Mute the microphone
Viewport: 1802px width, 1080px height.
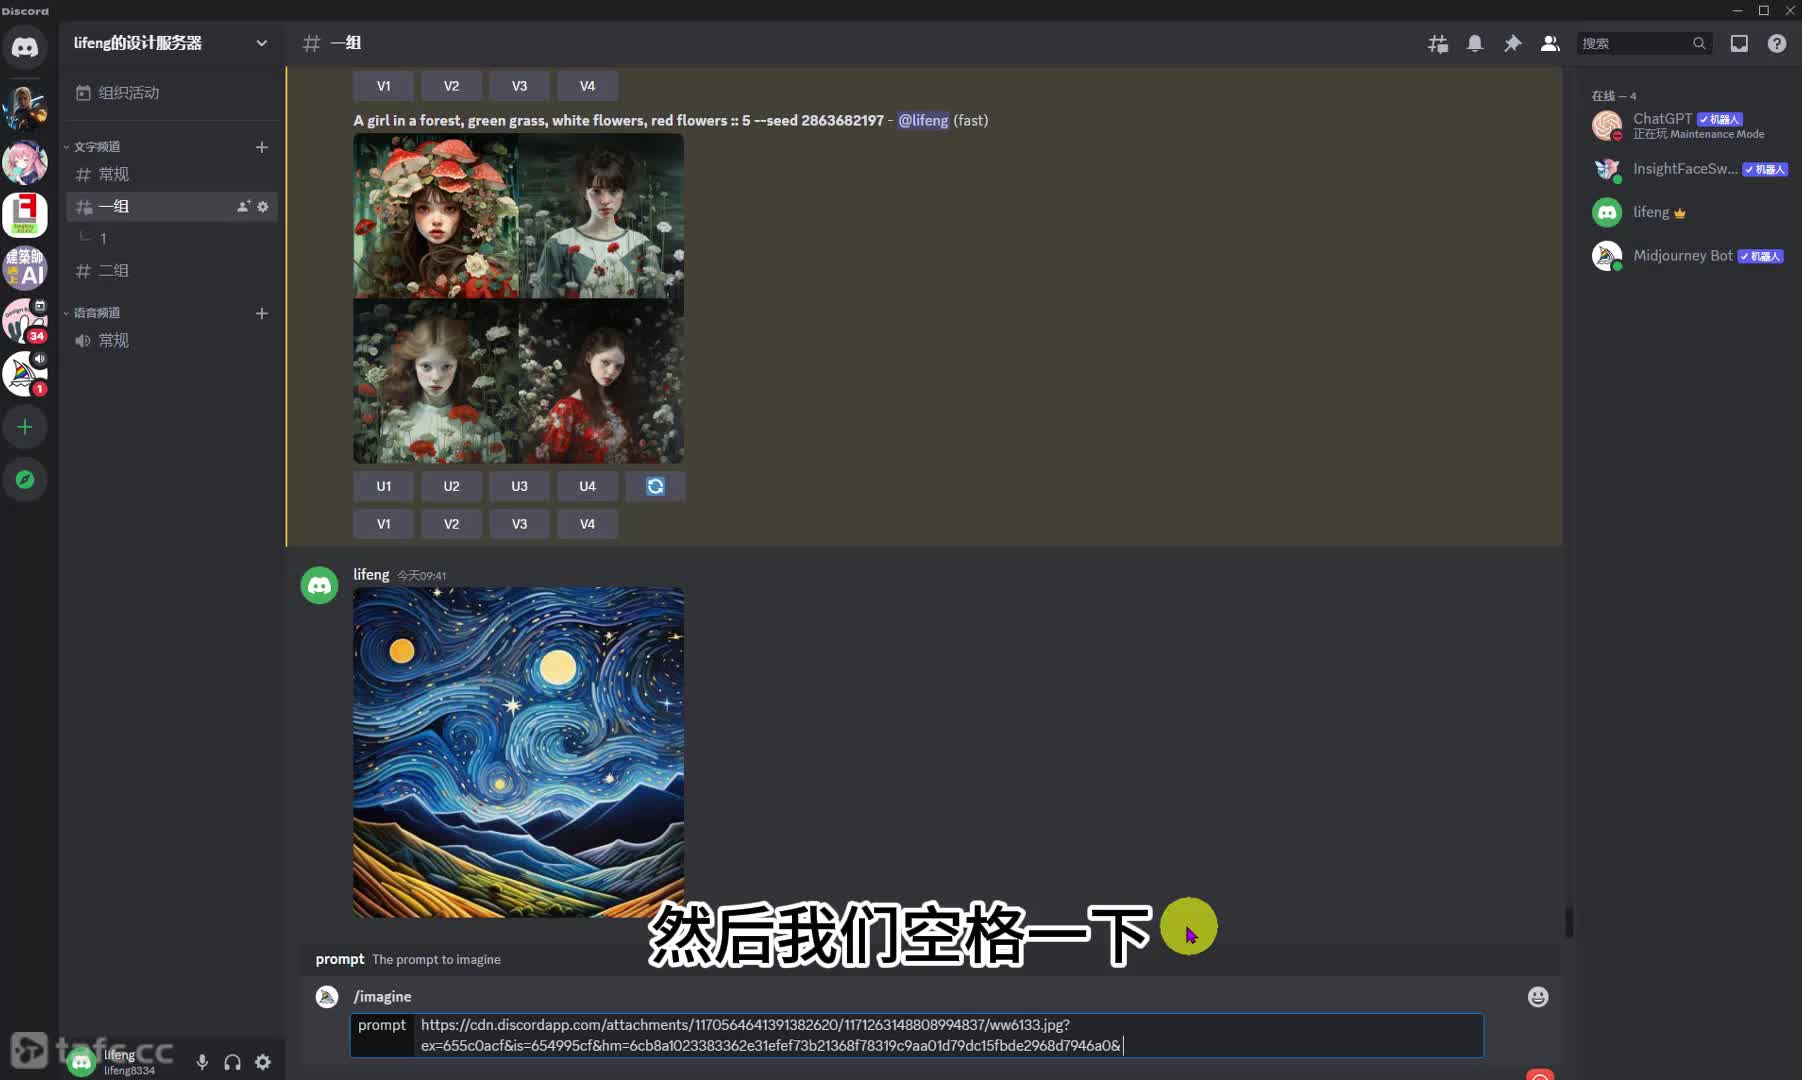coord(202,1062)
